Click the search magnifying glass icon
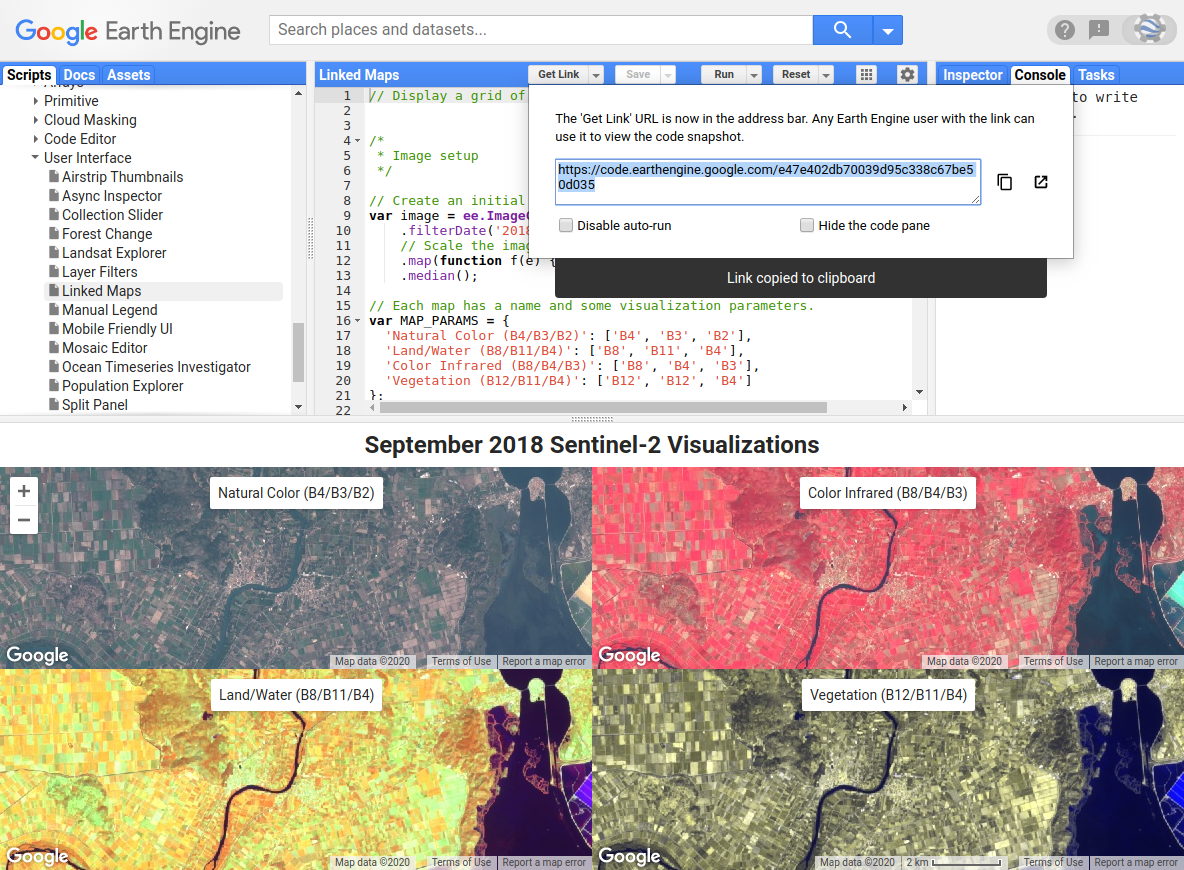Screen dimensions: 1184x870 (x=841, y=30)
